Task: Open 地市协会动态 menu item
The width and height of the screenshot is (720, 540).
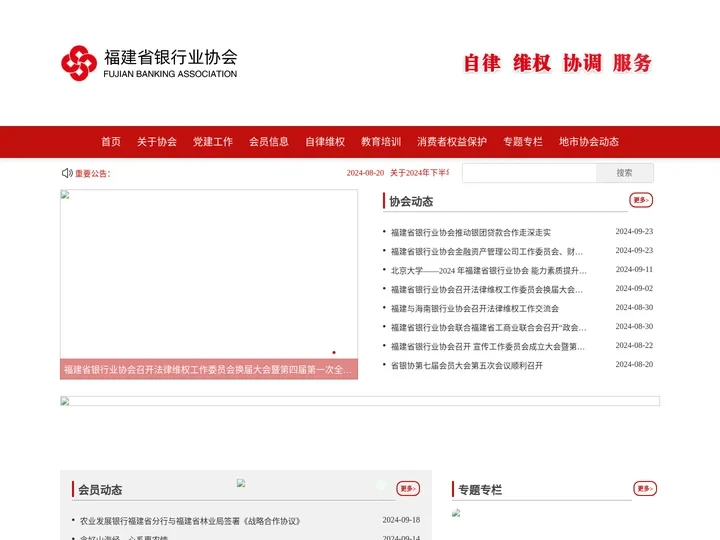Action: point(589,142)
